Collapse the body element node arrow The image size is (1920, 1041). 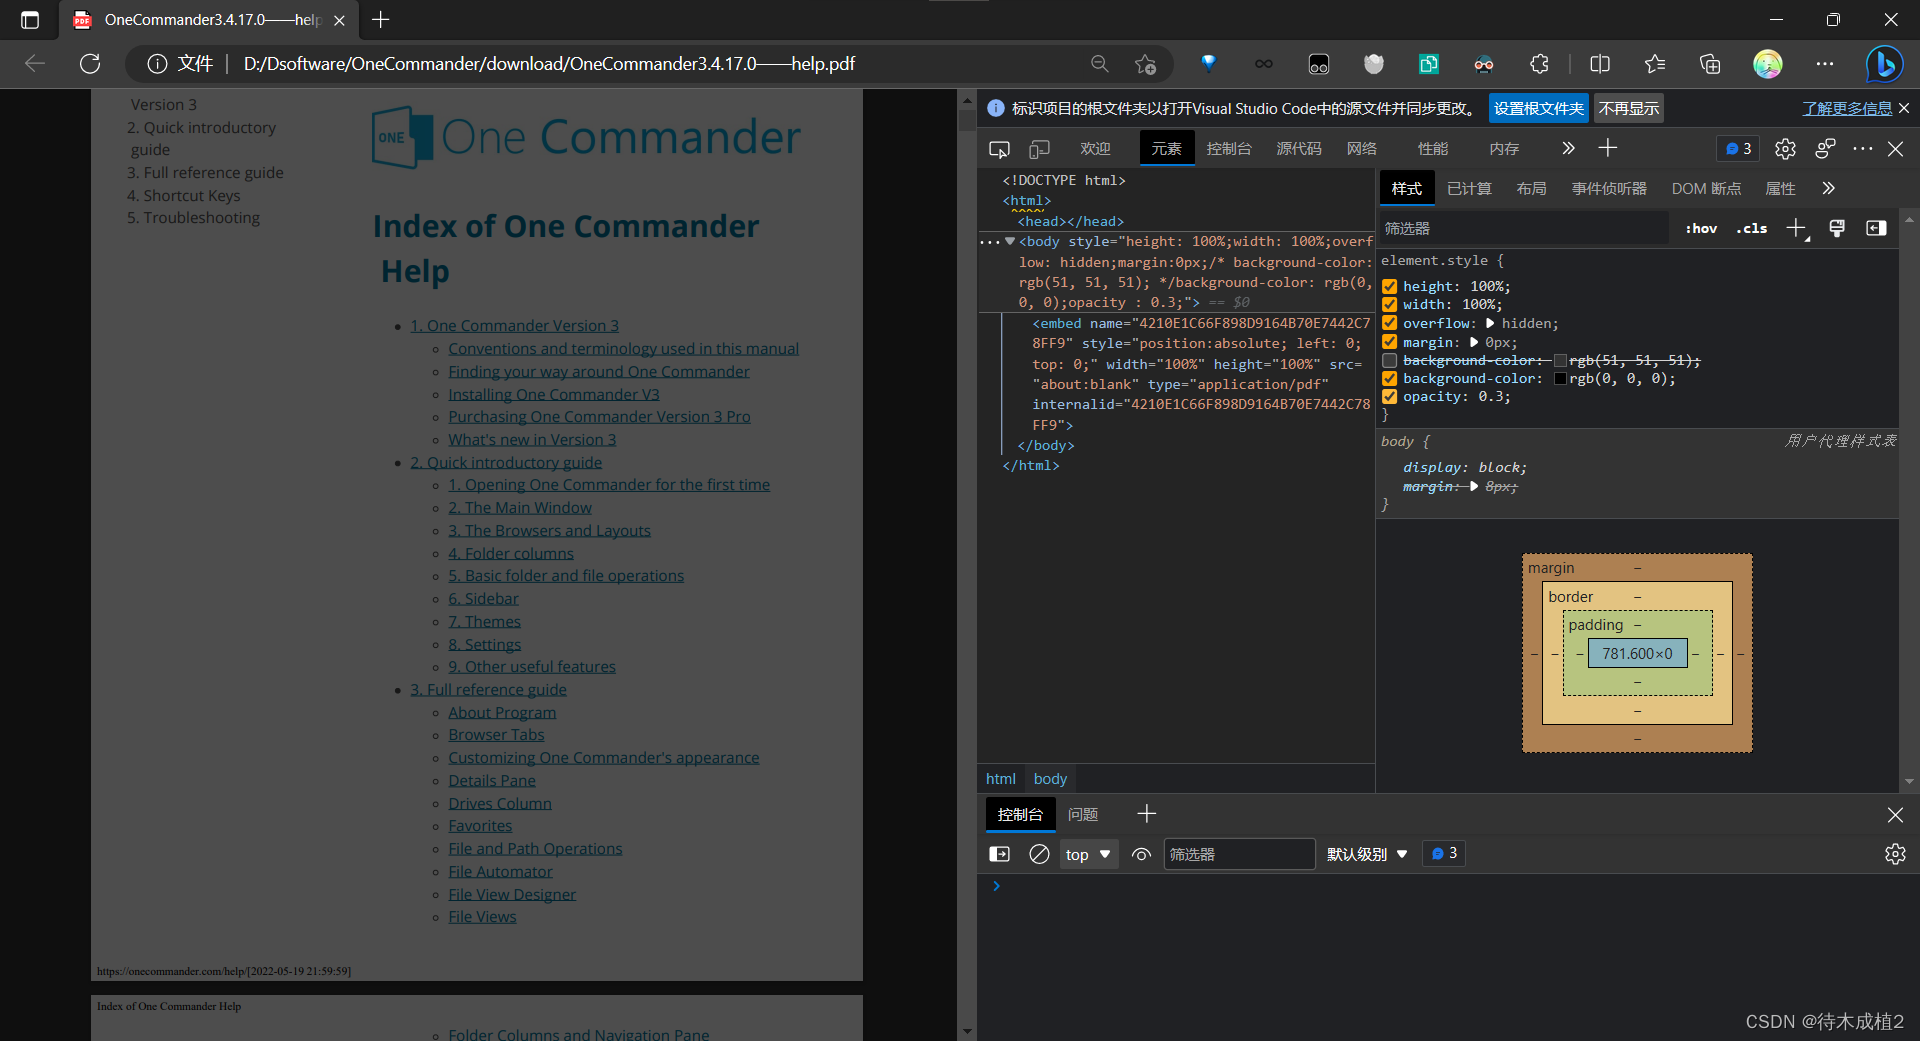click(1010, 241)
